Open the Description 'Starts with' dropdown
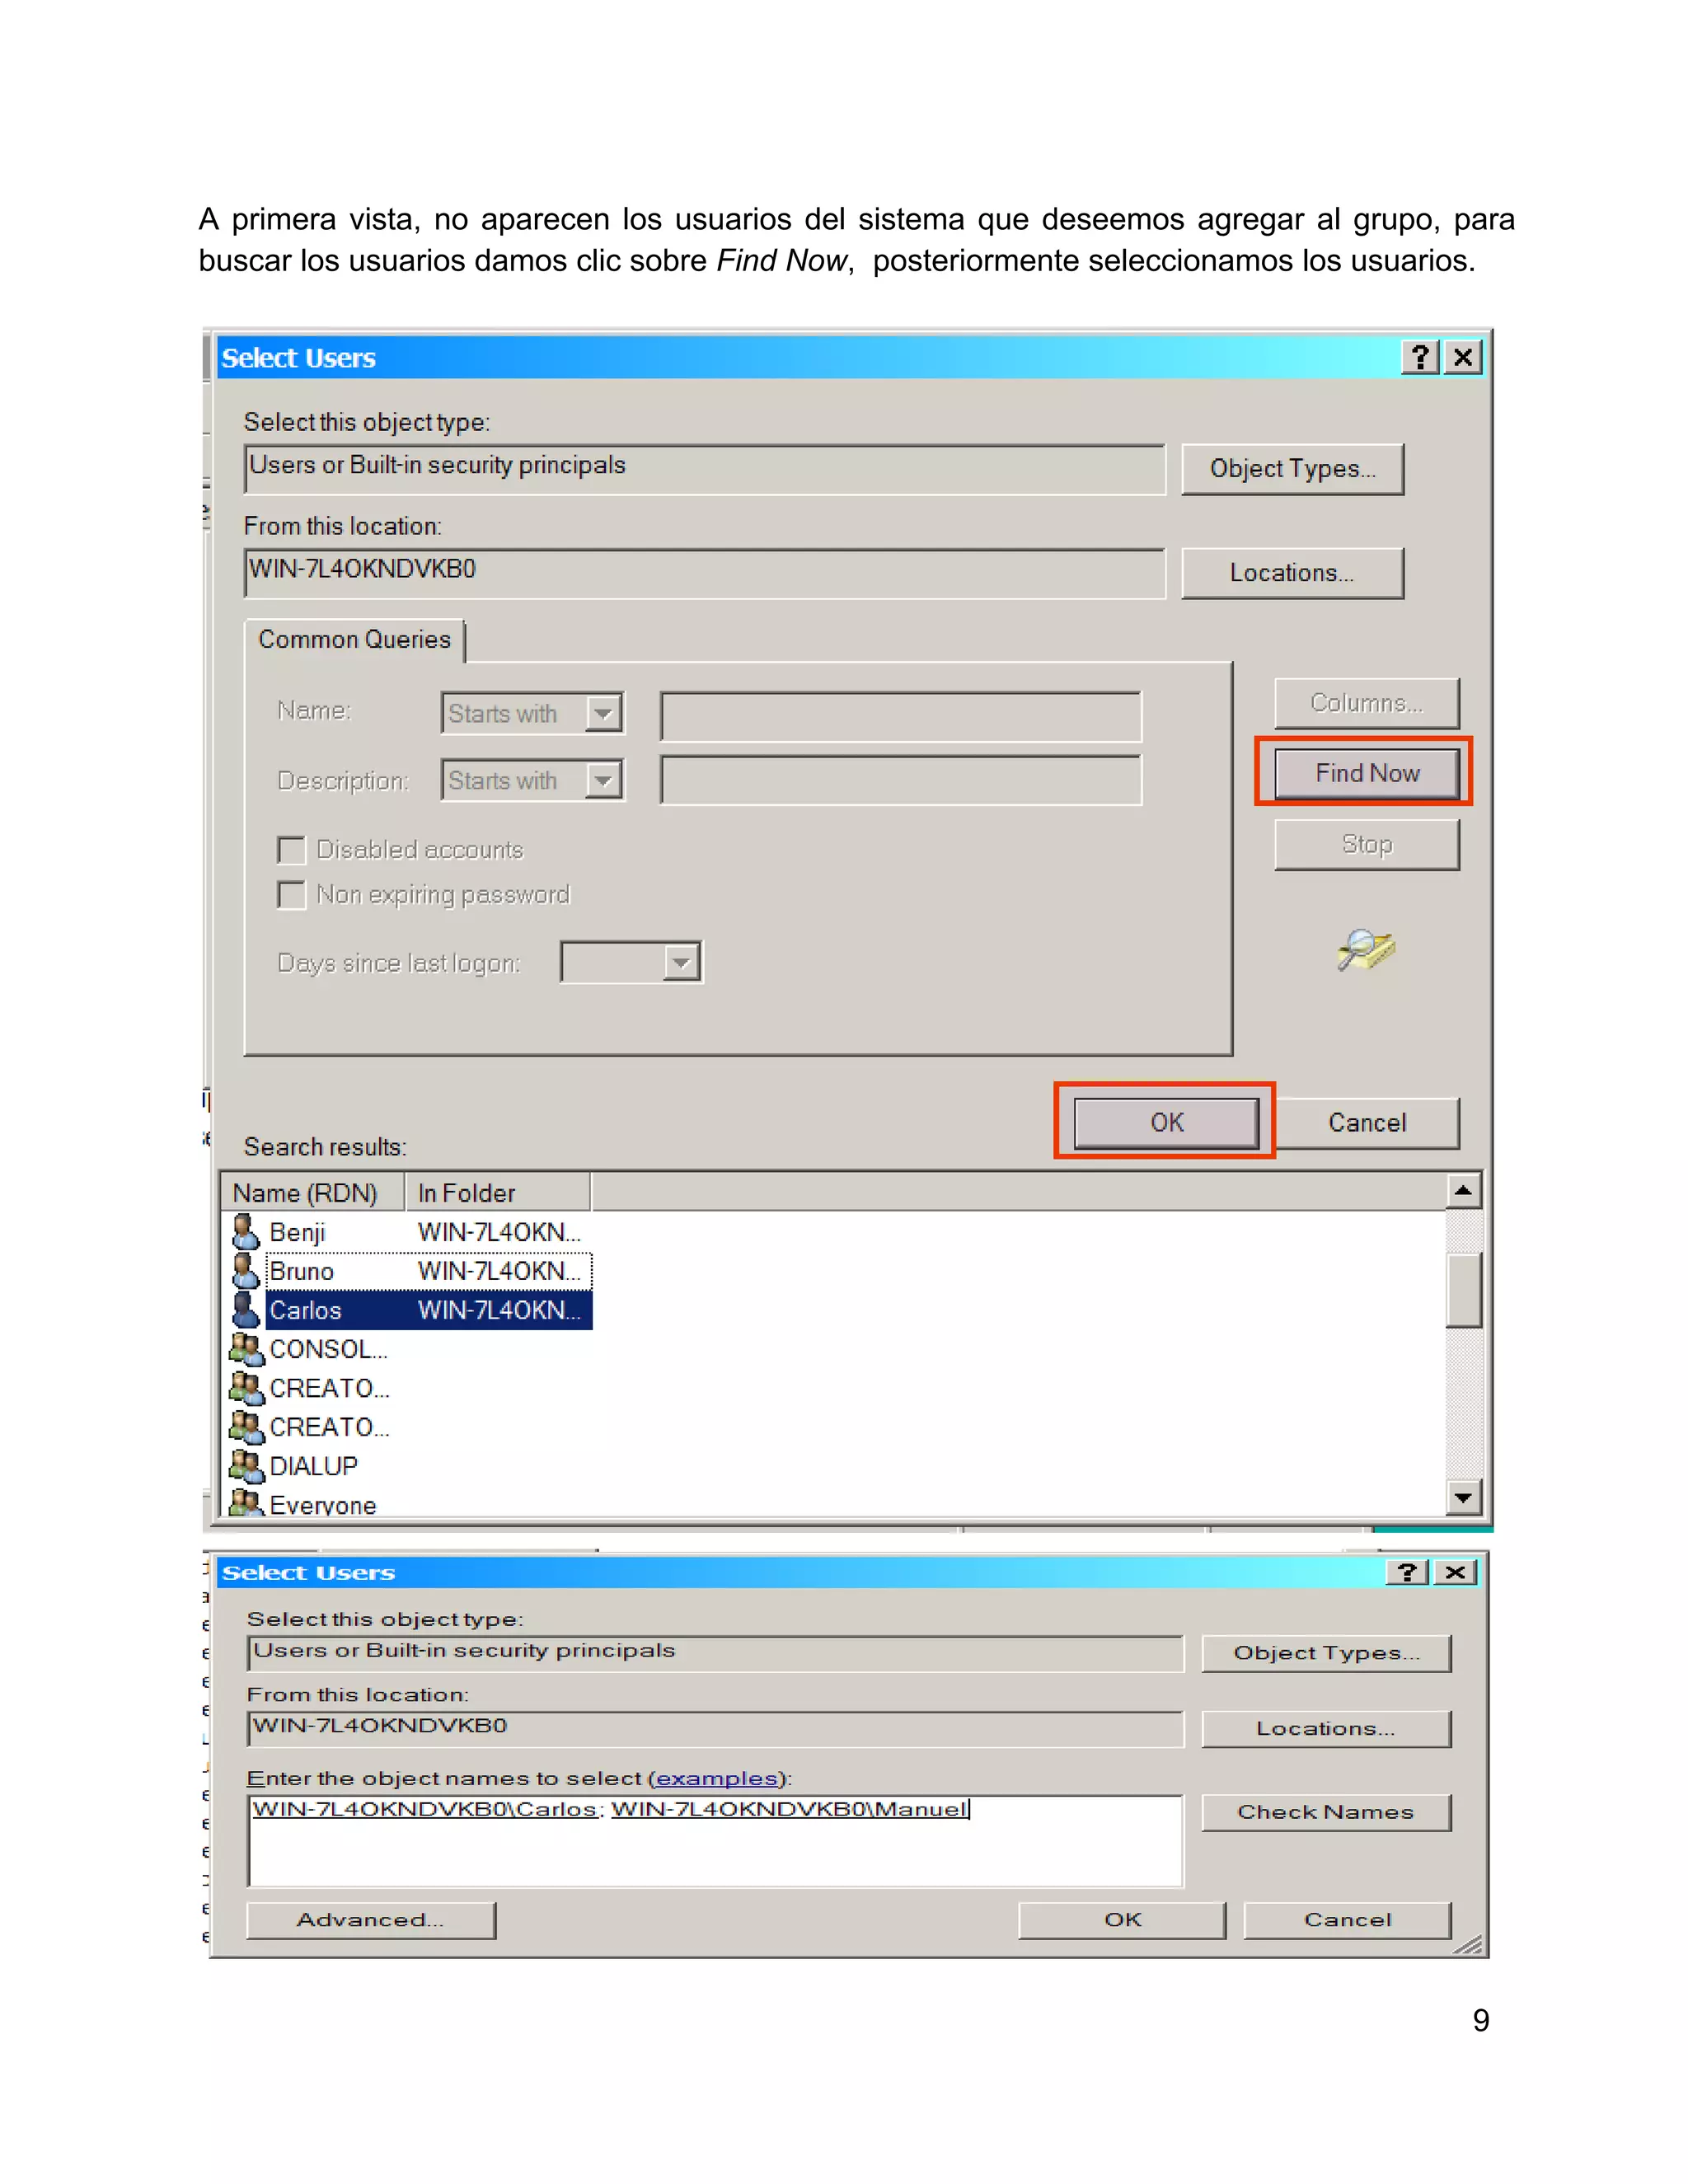Screen dimensions: 1688x2184 tap(603, 780)
